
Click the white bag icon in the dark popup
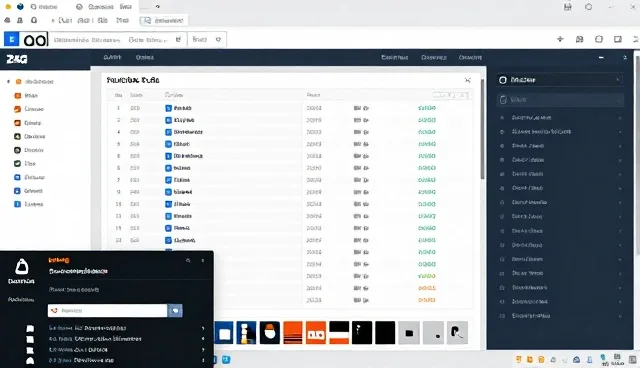[x=22, y=267]
